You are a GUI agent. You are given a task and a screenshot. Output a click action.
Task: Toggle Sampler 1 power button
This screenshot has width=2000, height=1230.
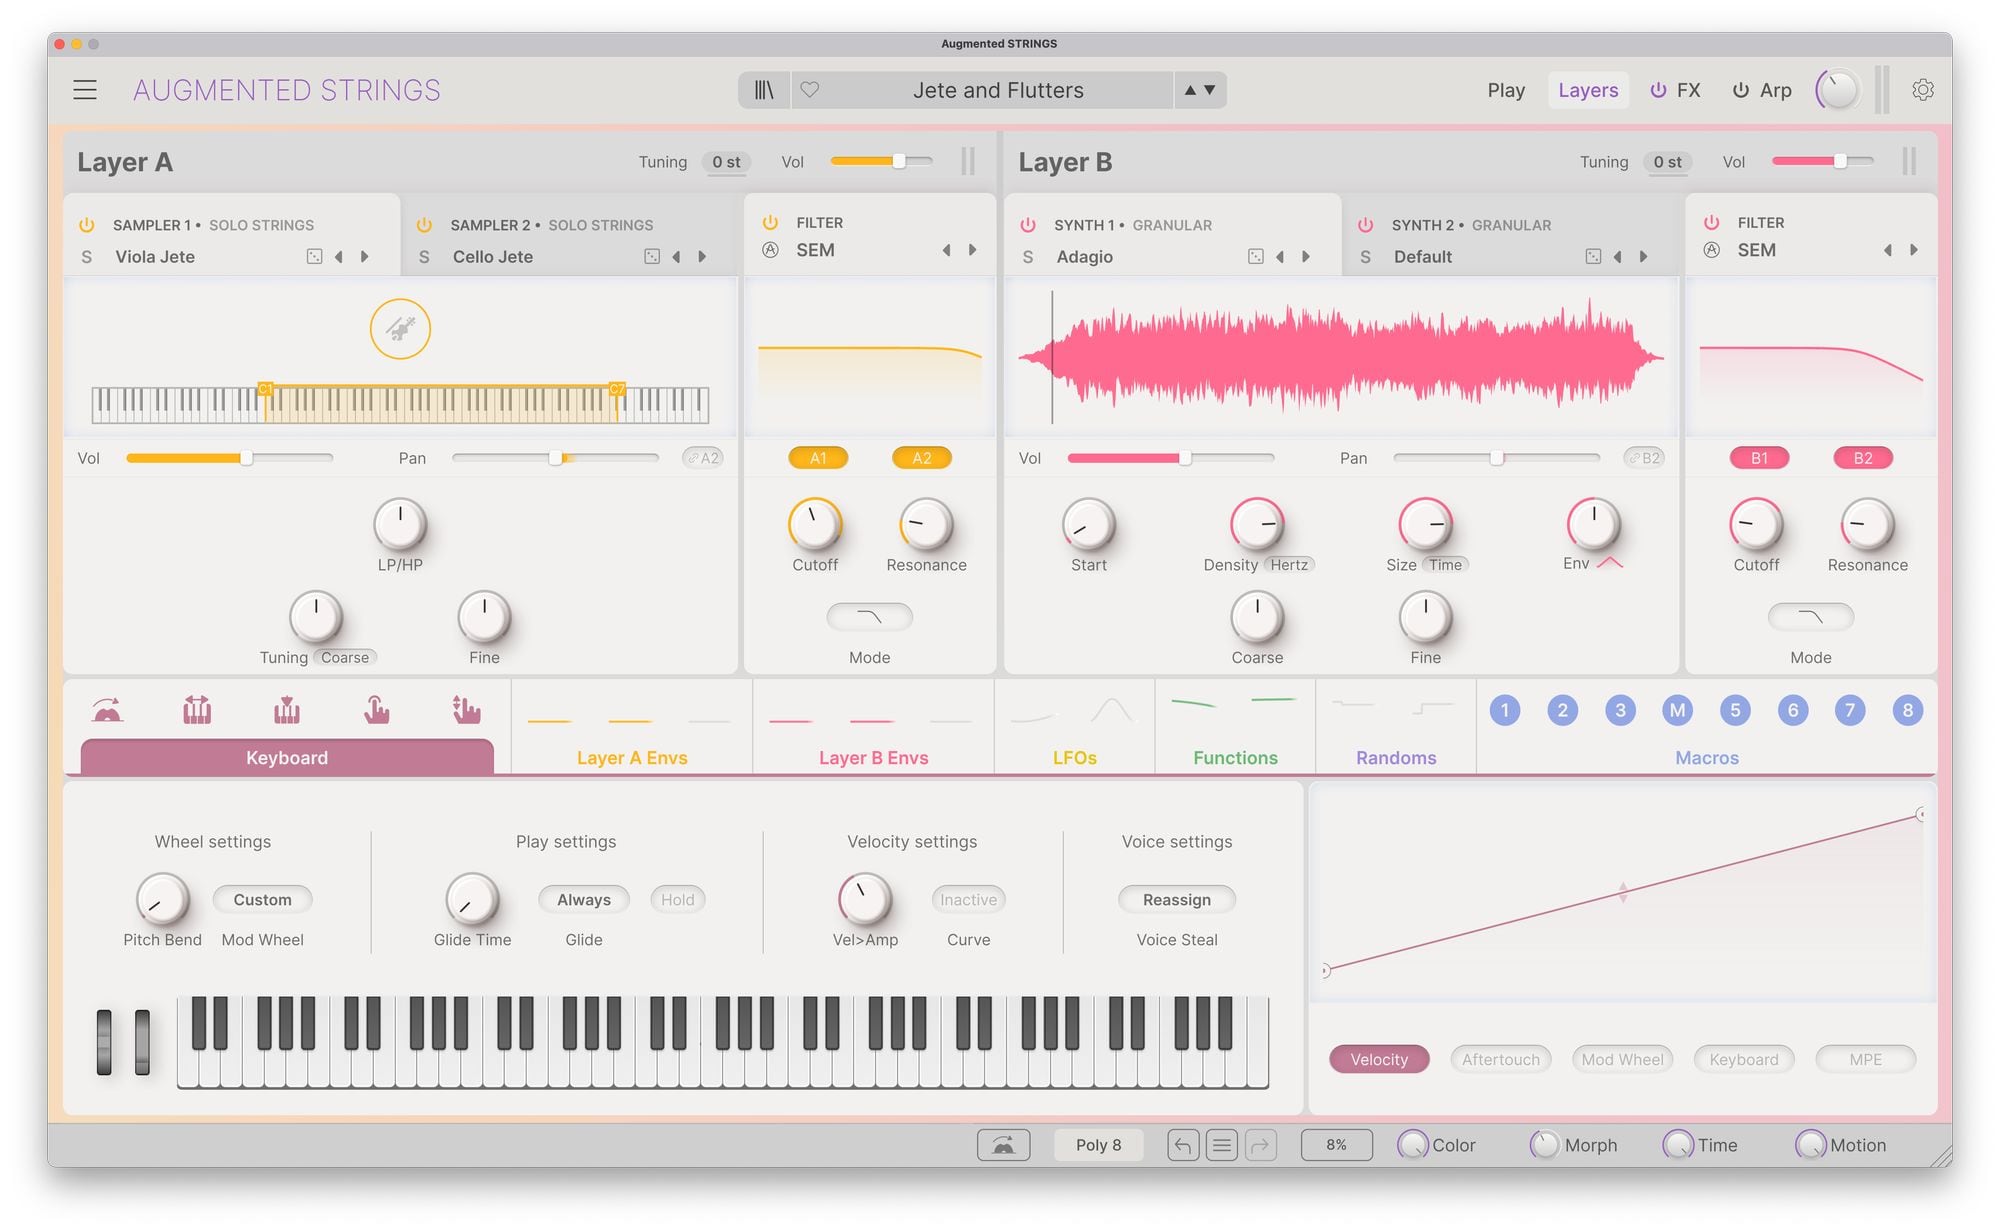(87, 225)
